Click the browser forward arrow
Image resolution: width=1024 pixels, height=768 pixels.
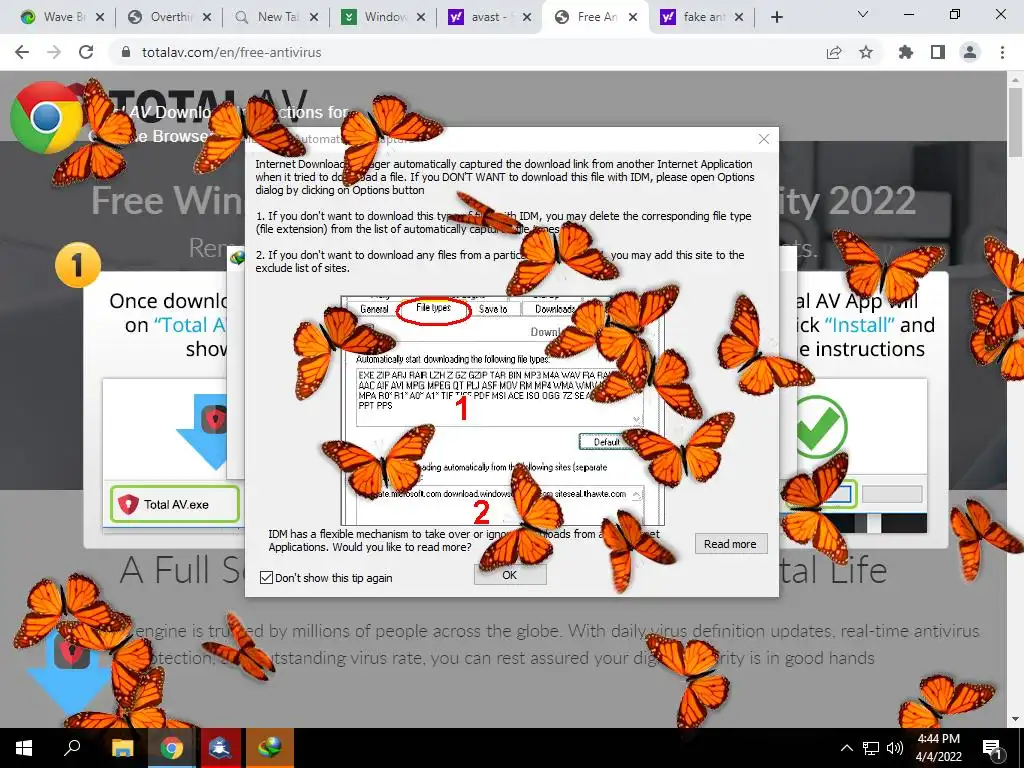54,52
